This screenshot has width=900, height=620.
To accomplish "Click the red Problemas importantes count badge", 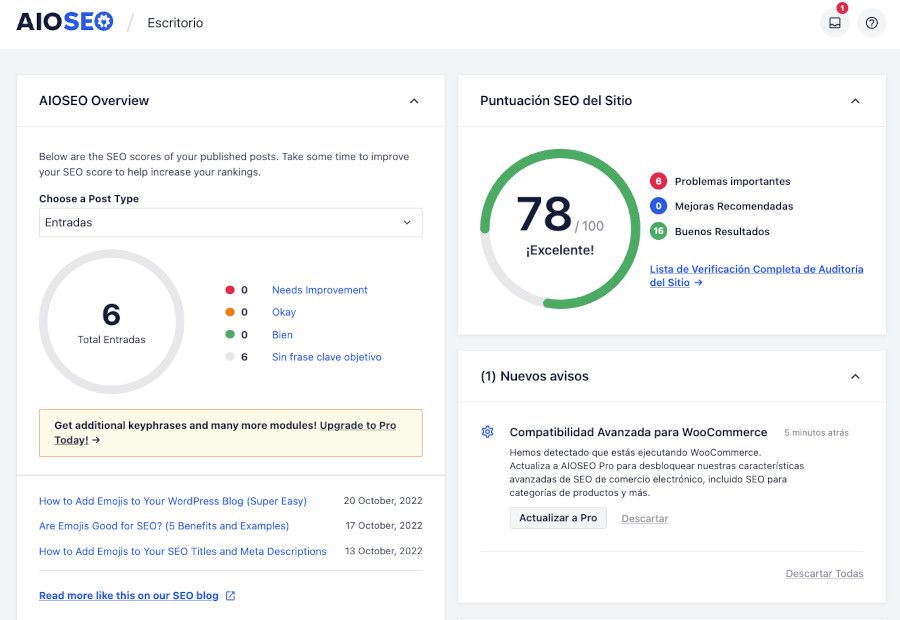I will [x=658, y=181].
